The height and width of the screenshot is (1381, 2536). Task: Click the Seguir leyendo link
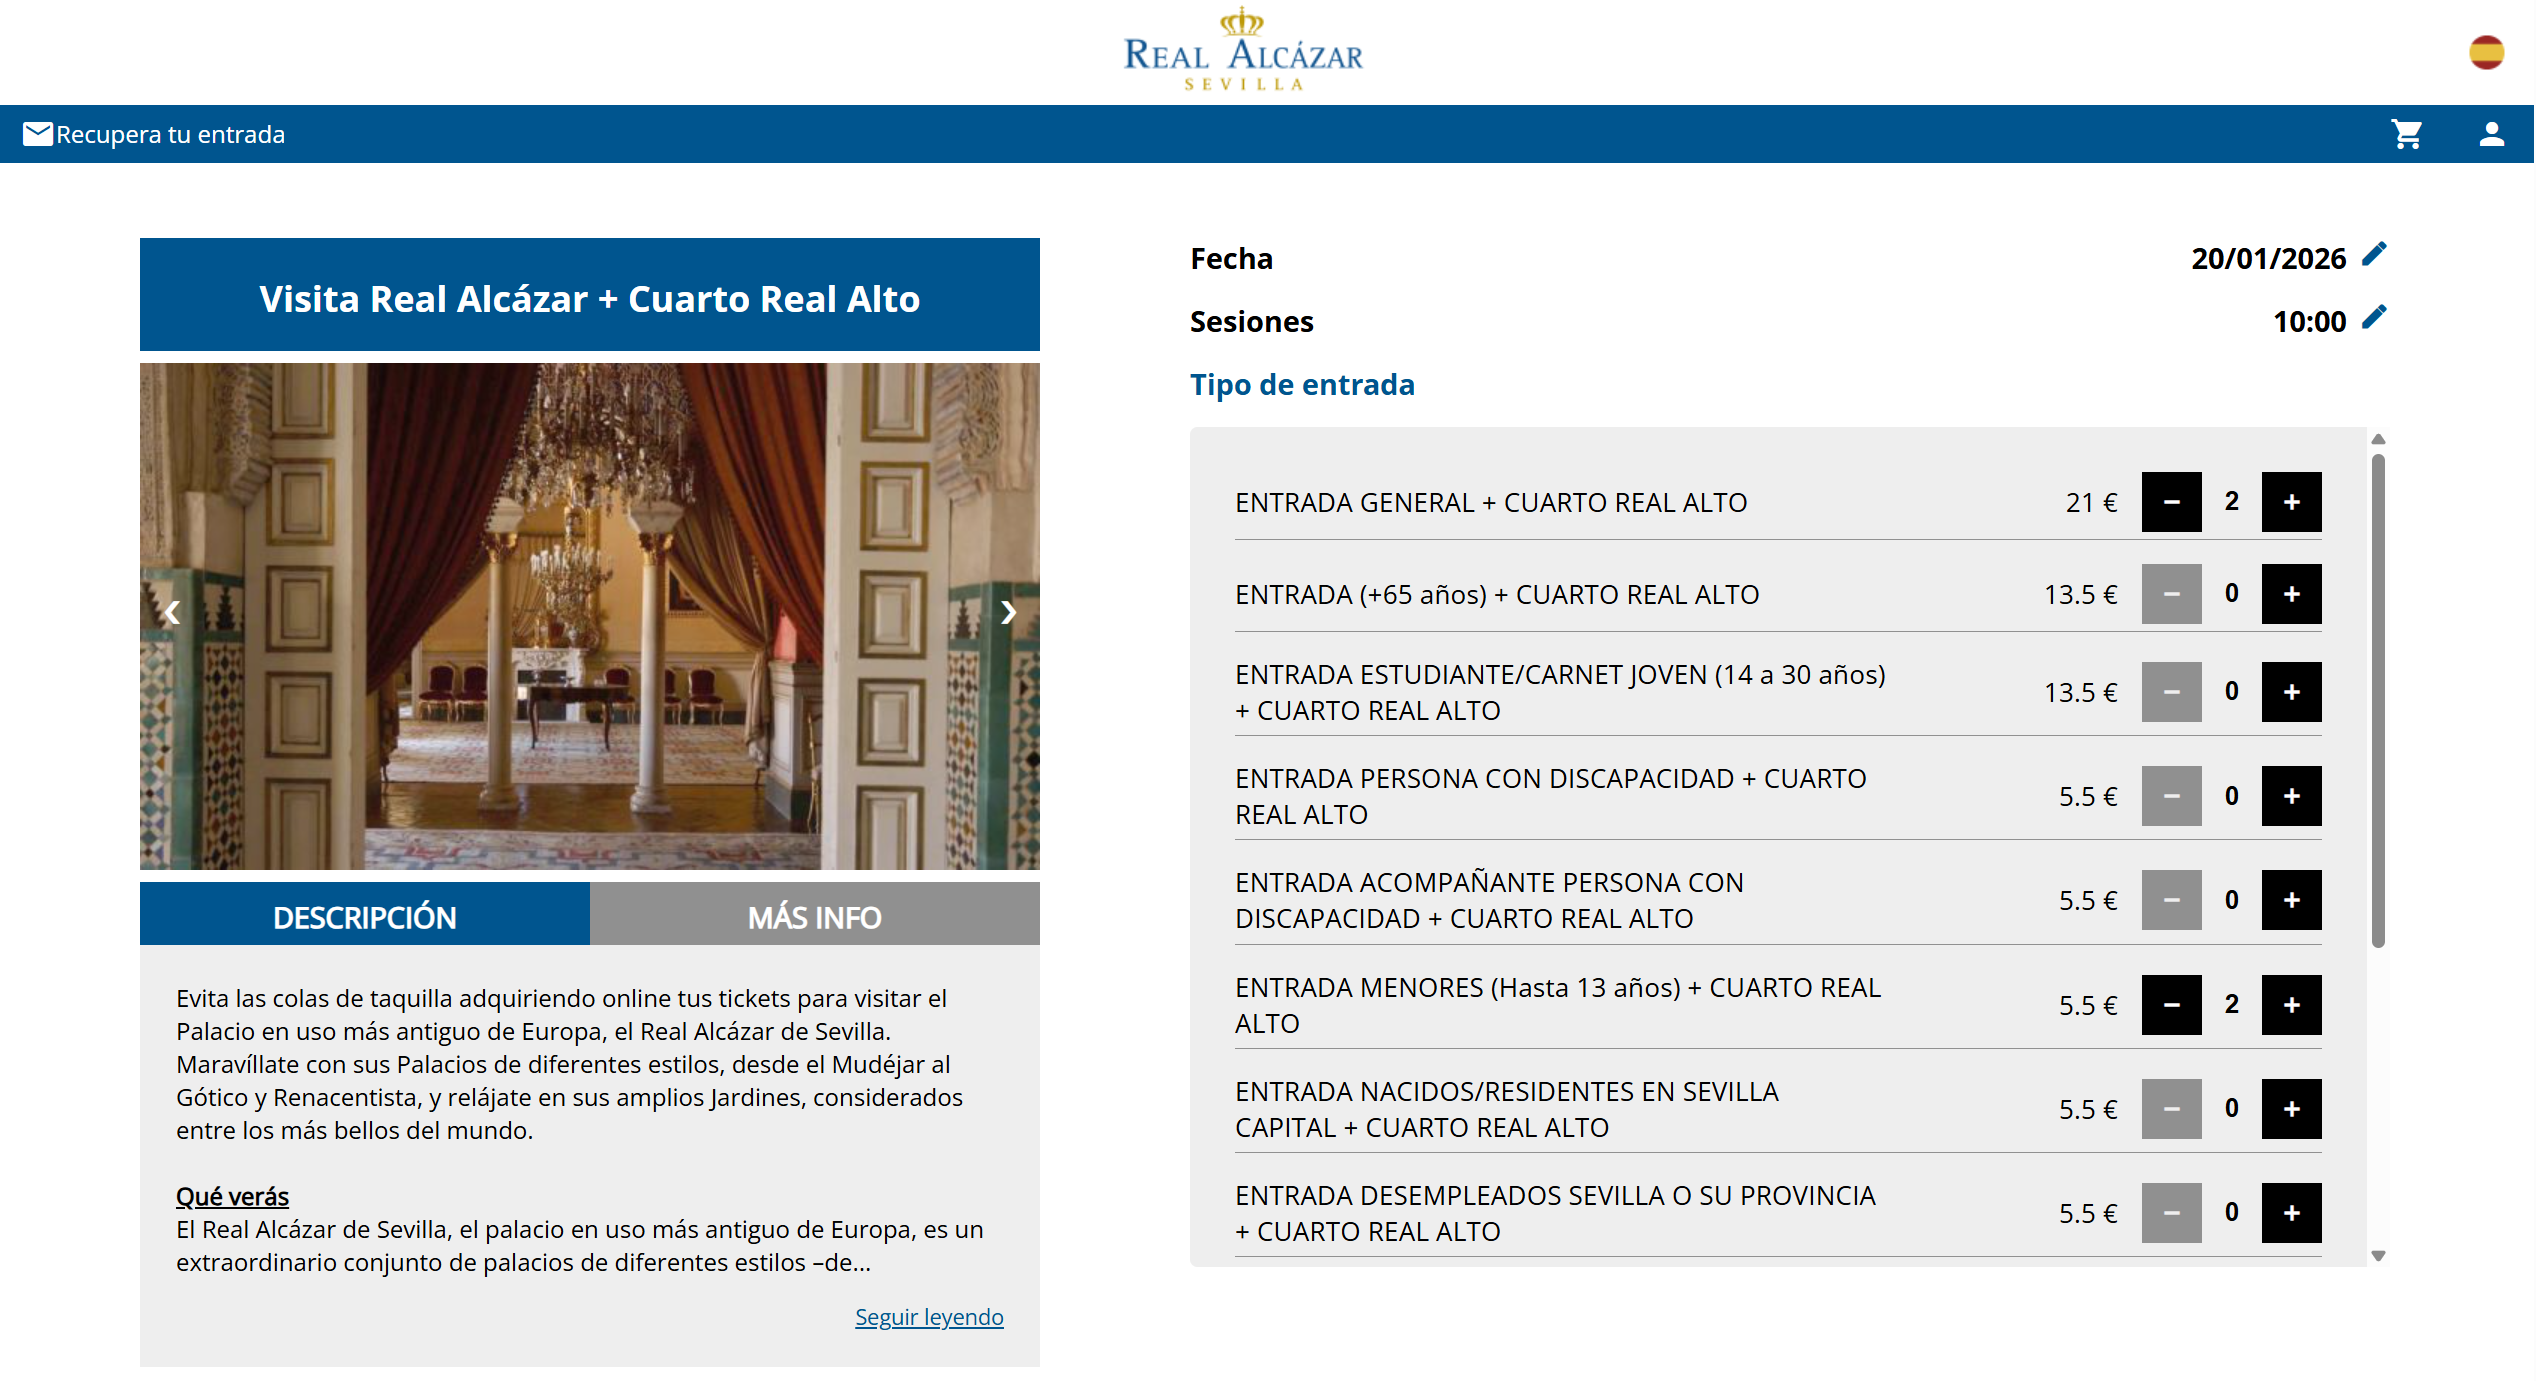point(928,1317)
